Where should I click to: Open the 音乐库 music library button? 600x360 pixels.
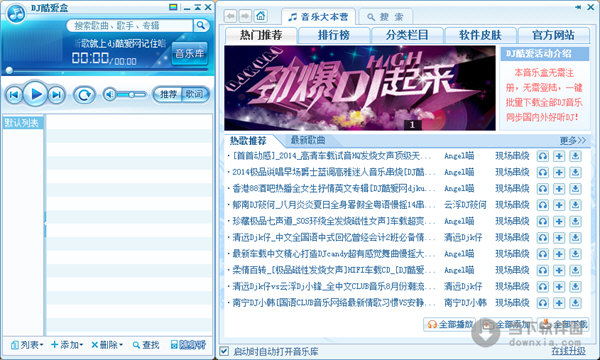[189, 54]
